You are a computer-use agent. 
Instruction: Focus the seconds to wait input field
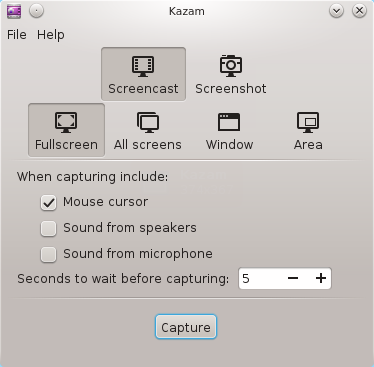tap(262, 278)
